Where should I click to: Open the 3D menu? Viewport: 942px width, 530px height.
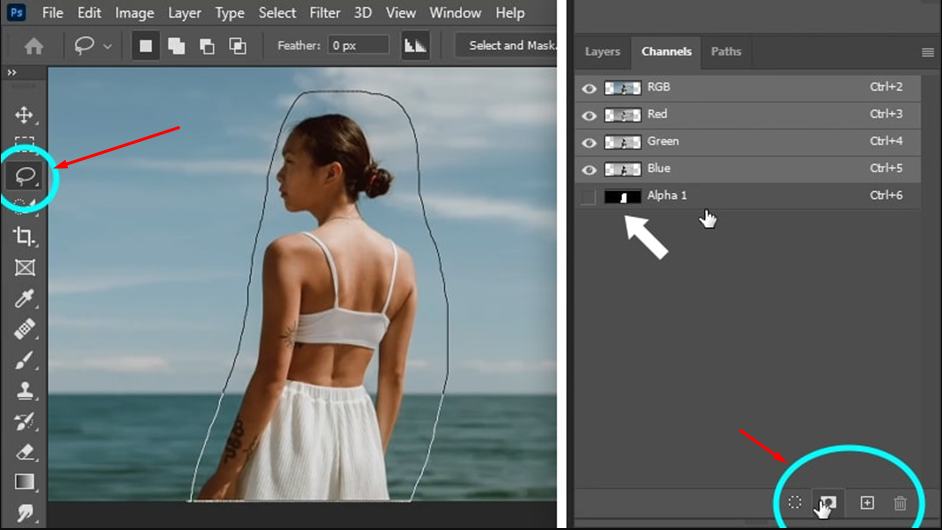[363, 13]
